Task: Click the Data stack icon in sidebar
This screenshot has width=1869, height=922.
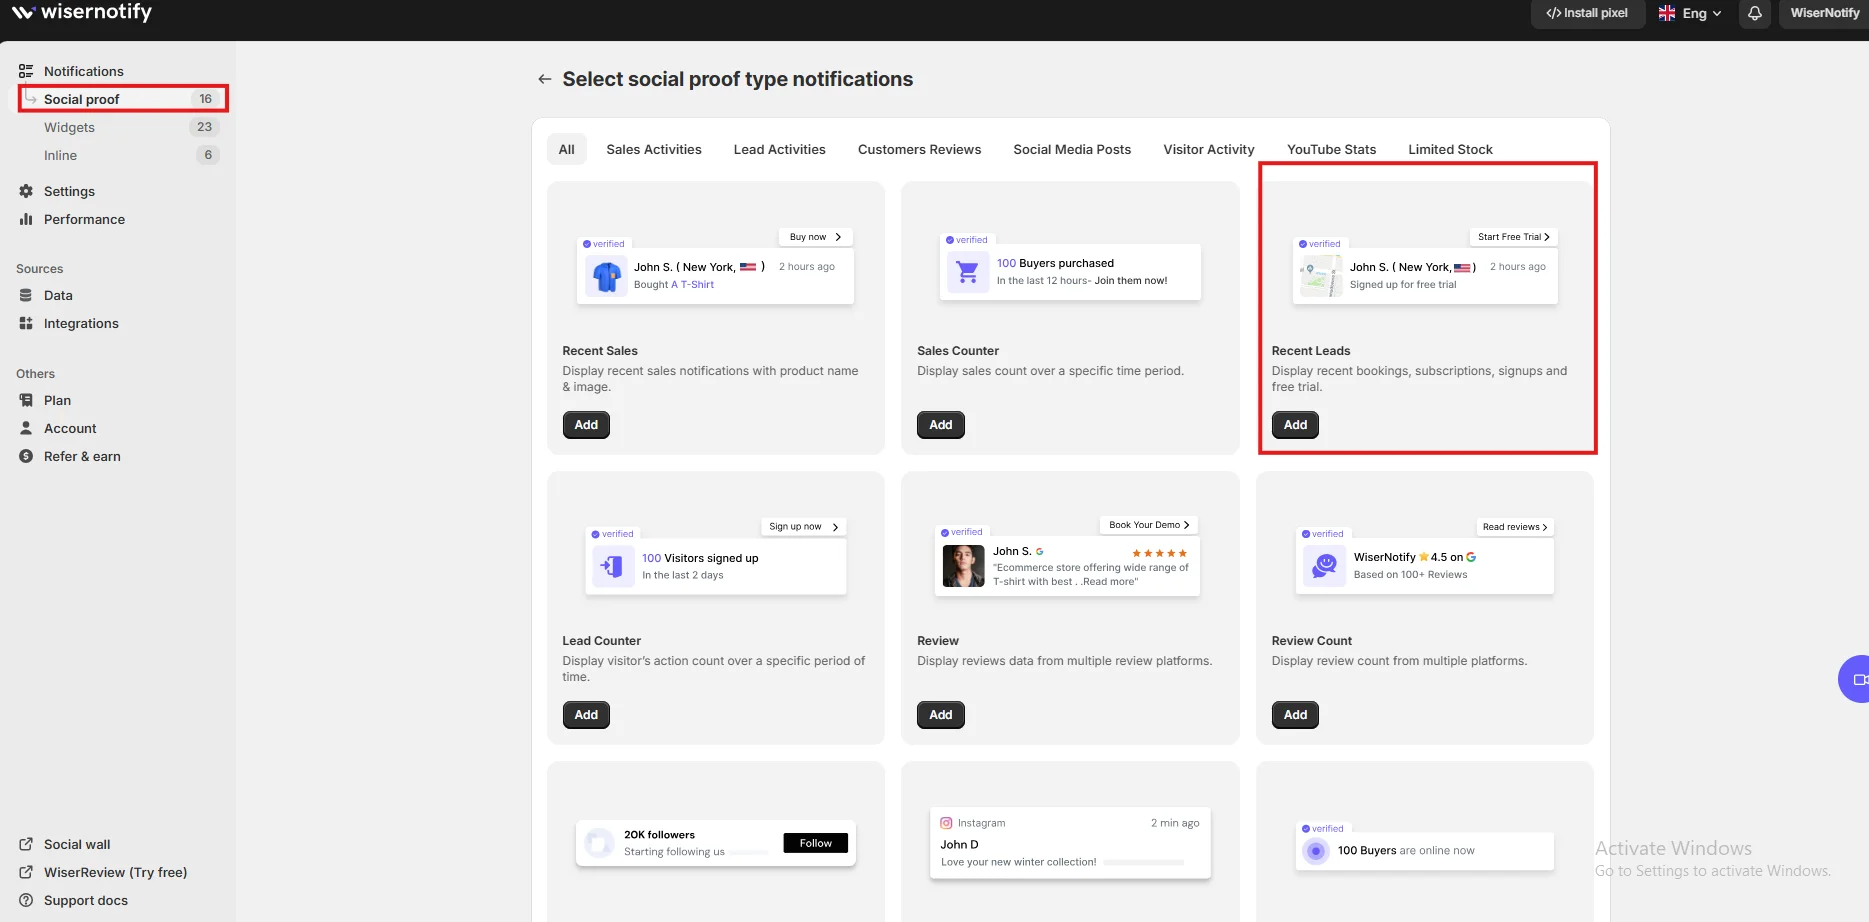Action: coord(26,295)
